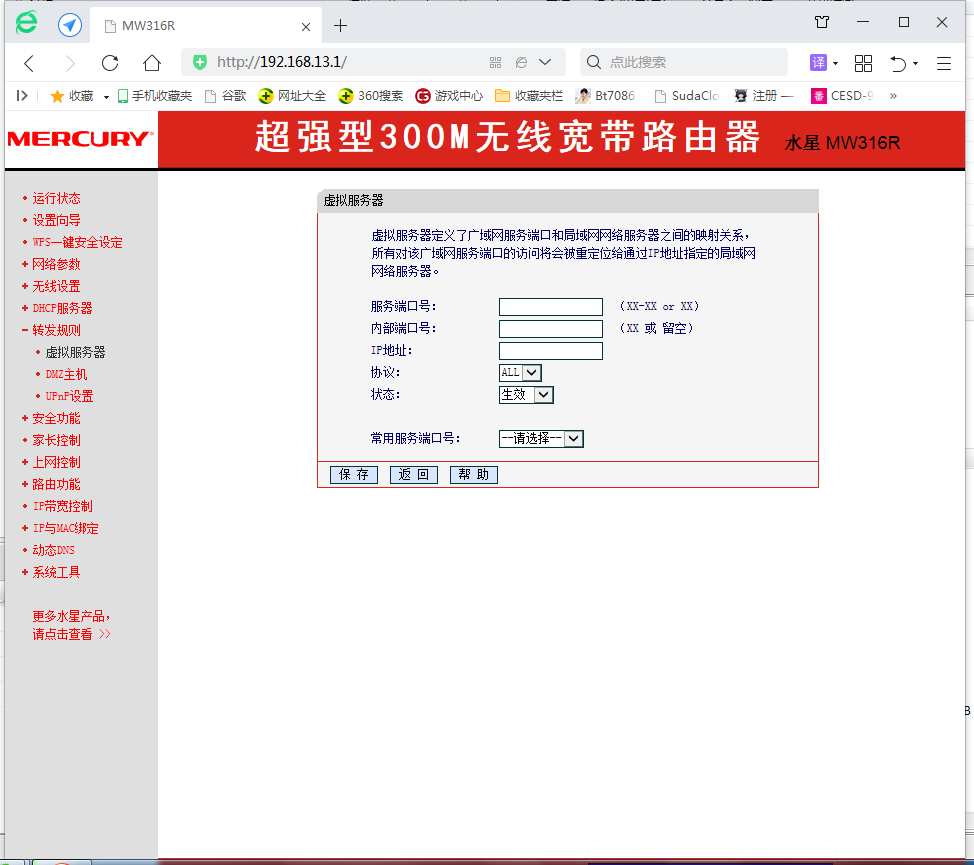The width and height of the screenshot is (974, 865).
Task: Go forward to next page
Action: pyautogui.click(x=70, y=63)
